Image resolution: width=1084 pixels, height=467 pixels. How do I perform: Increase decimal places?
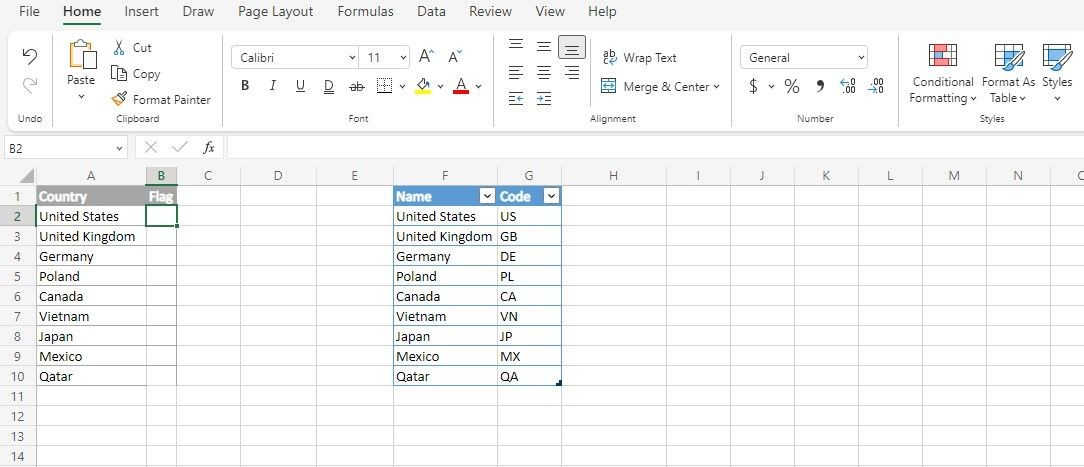tap(848, 86)
